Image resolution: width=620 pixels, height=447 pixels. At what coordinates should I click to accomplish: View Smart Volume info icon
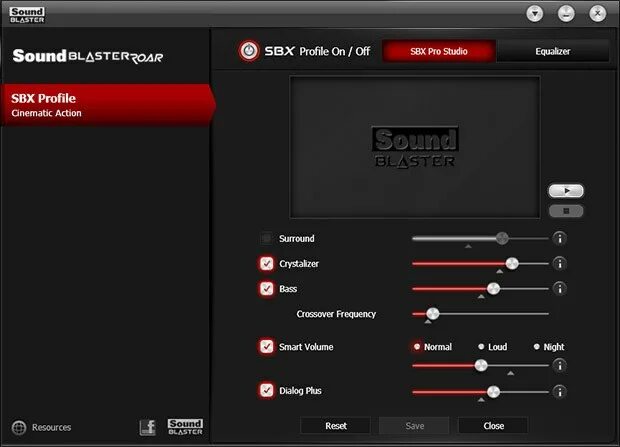tap(560, 366)
